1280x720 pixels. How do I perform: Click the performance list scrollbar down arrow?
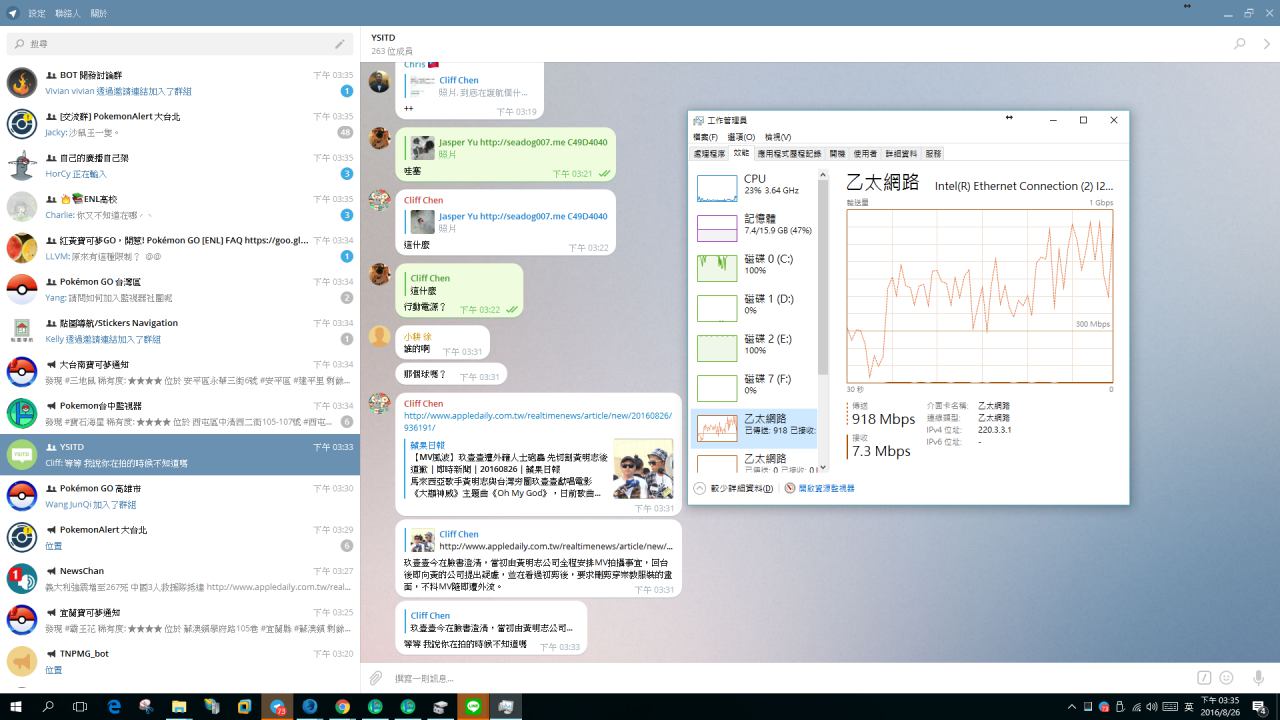(823, 466)
